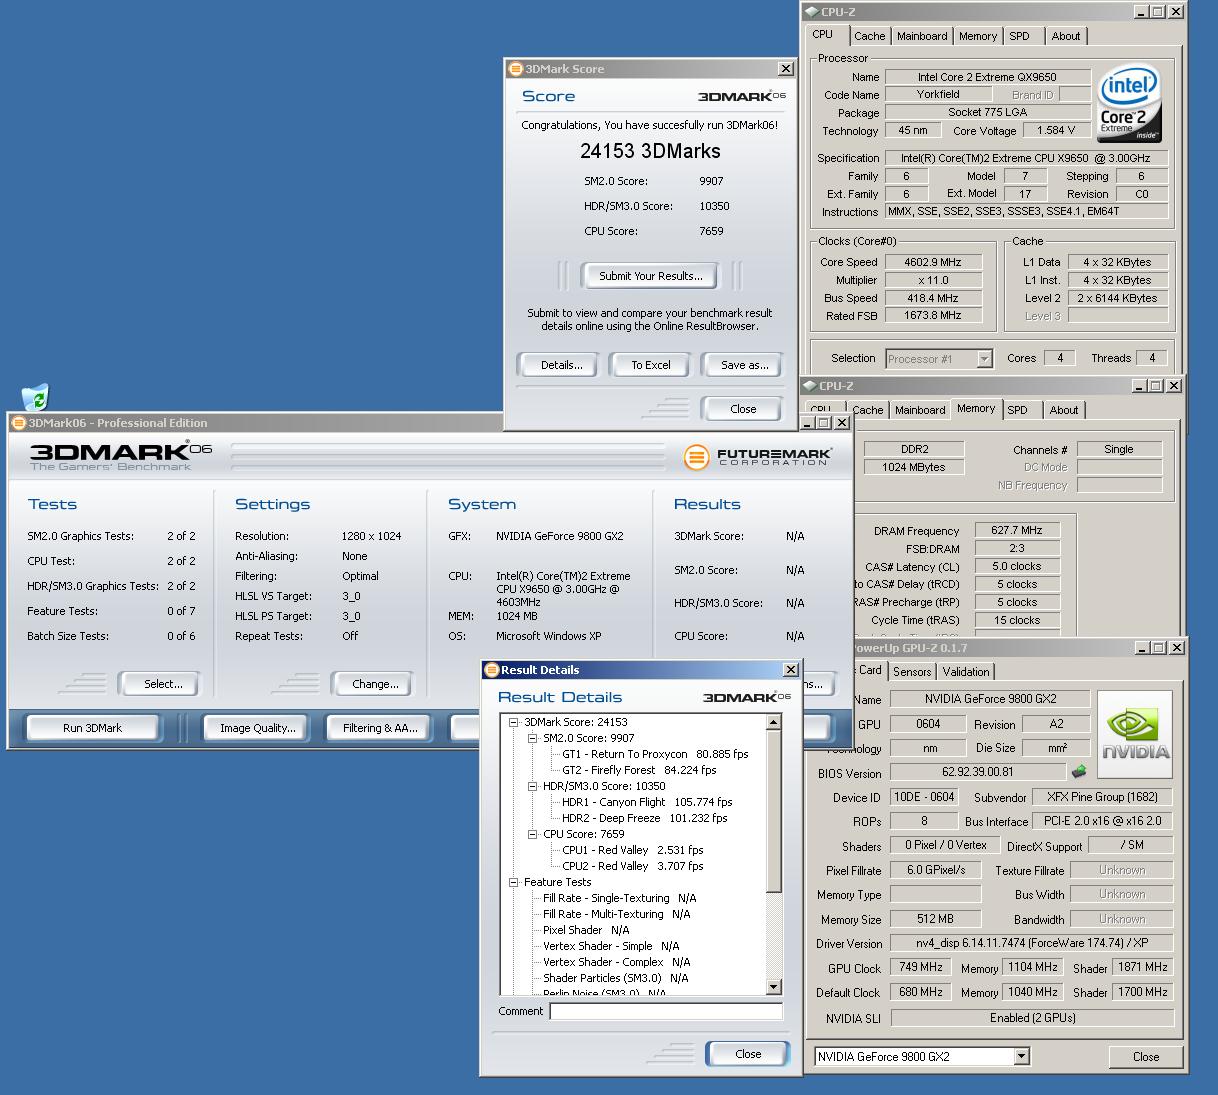
Task: Select GT2 - Firefly Forest result
Action: 639,770
